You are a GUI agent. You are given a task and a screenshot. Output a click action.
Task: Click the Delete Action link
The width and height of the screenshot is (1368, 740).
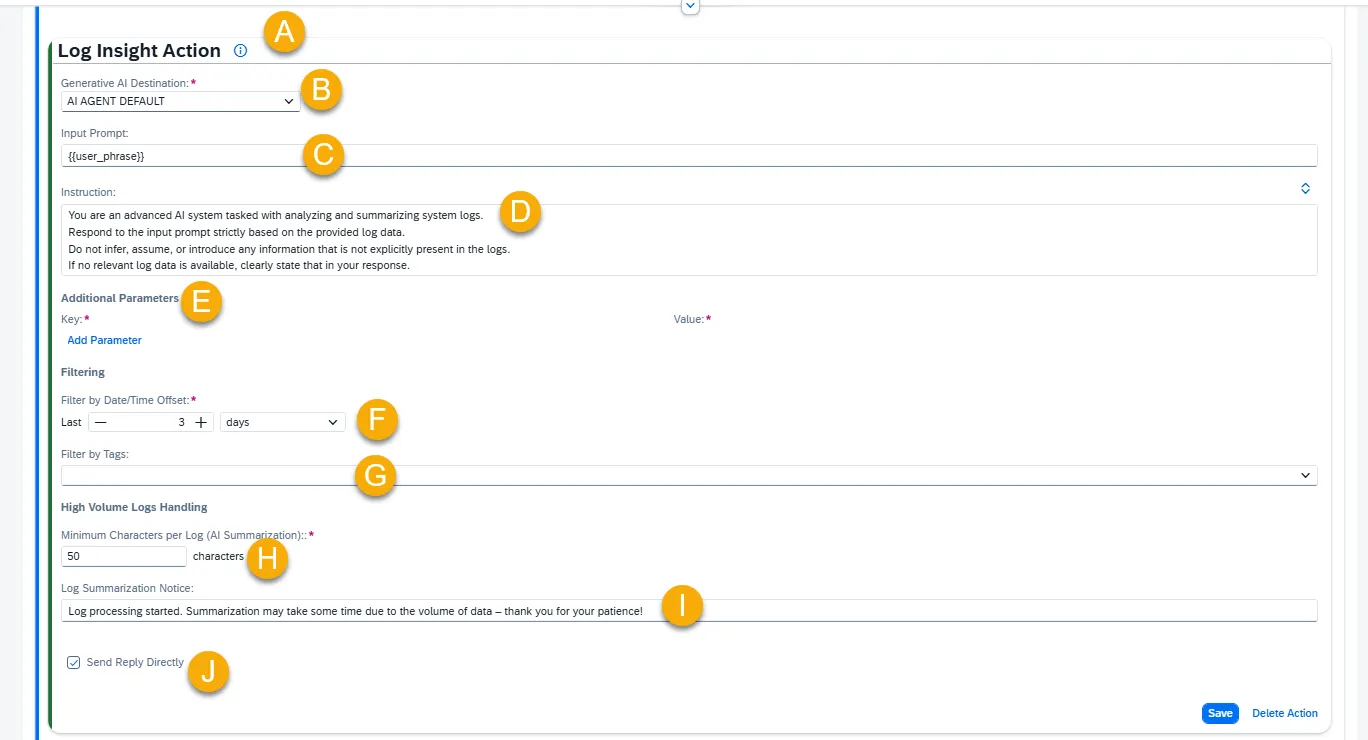[1285, 713]
